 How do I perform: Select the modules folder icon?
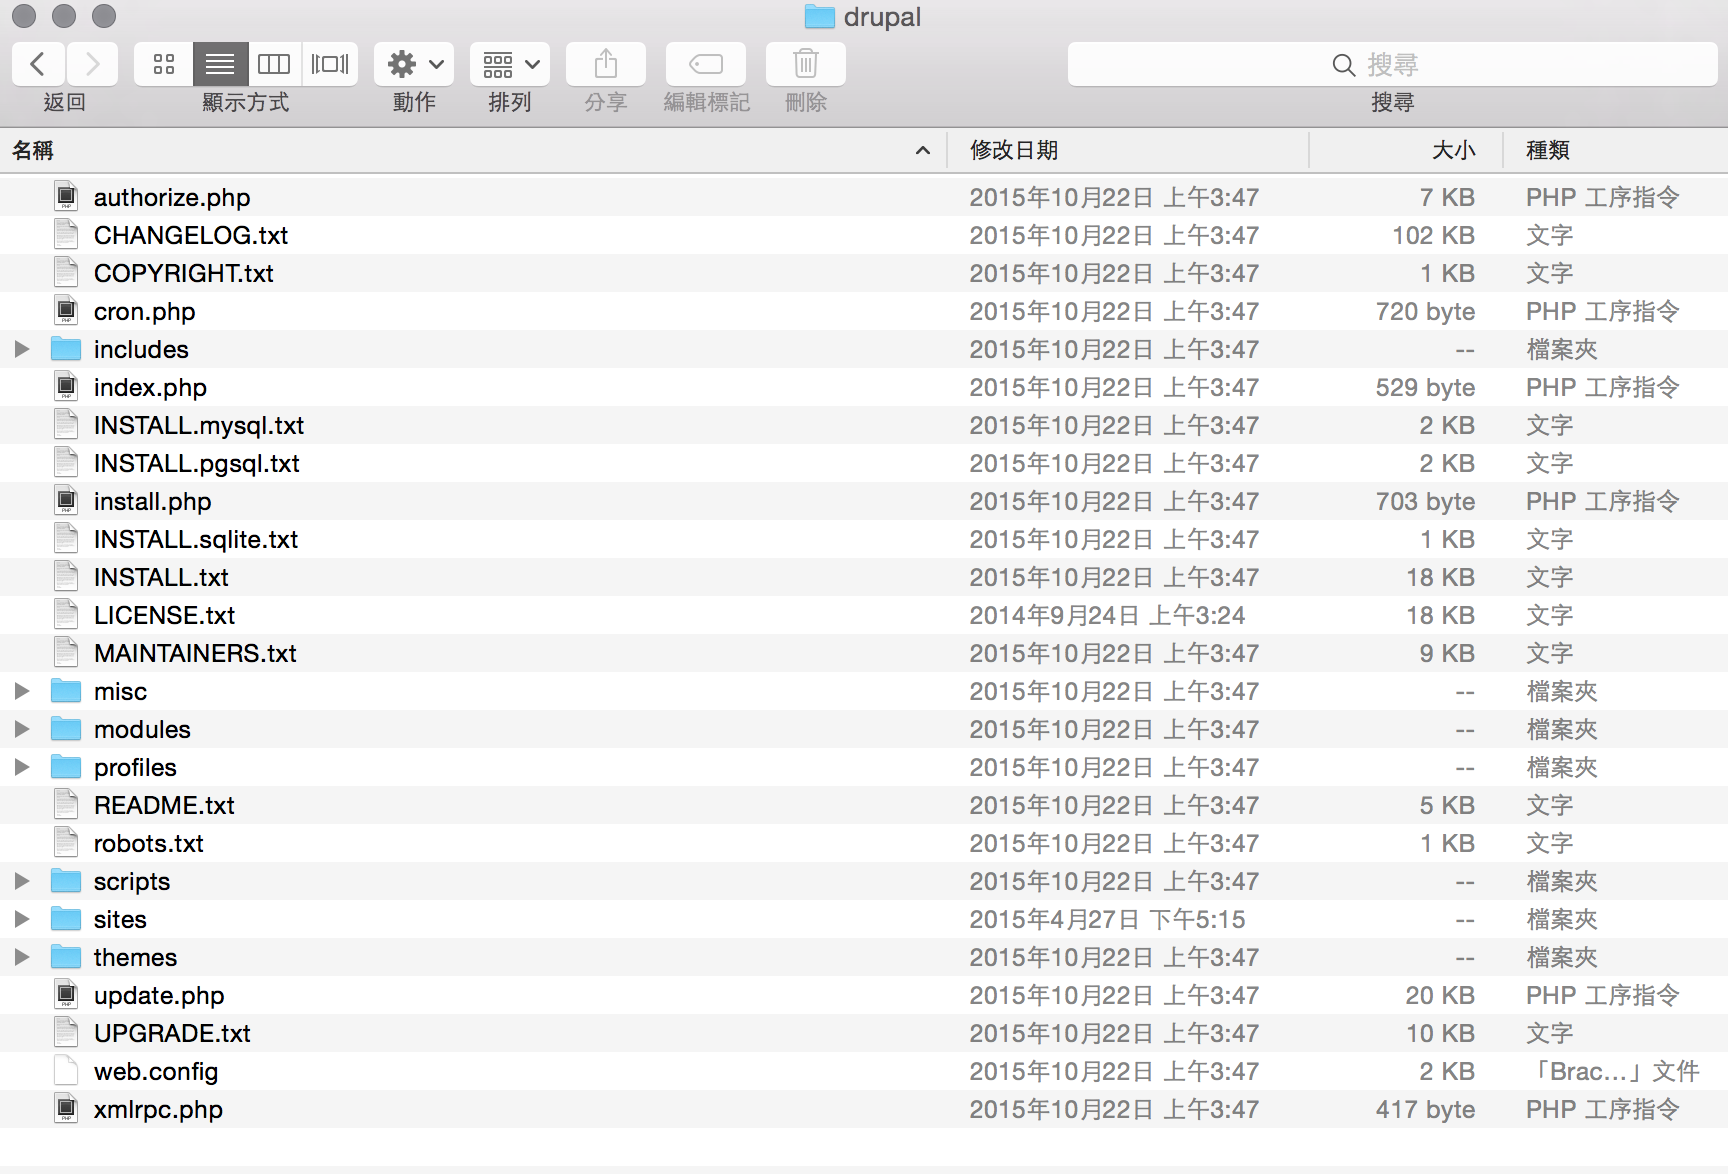coord(66,729)
